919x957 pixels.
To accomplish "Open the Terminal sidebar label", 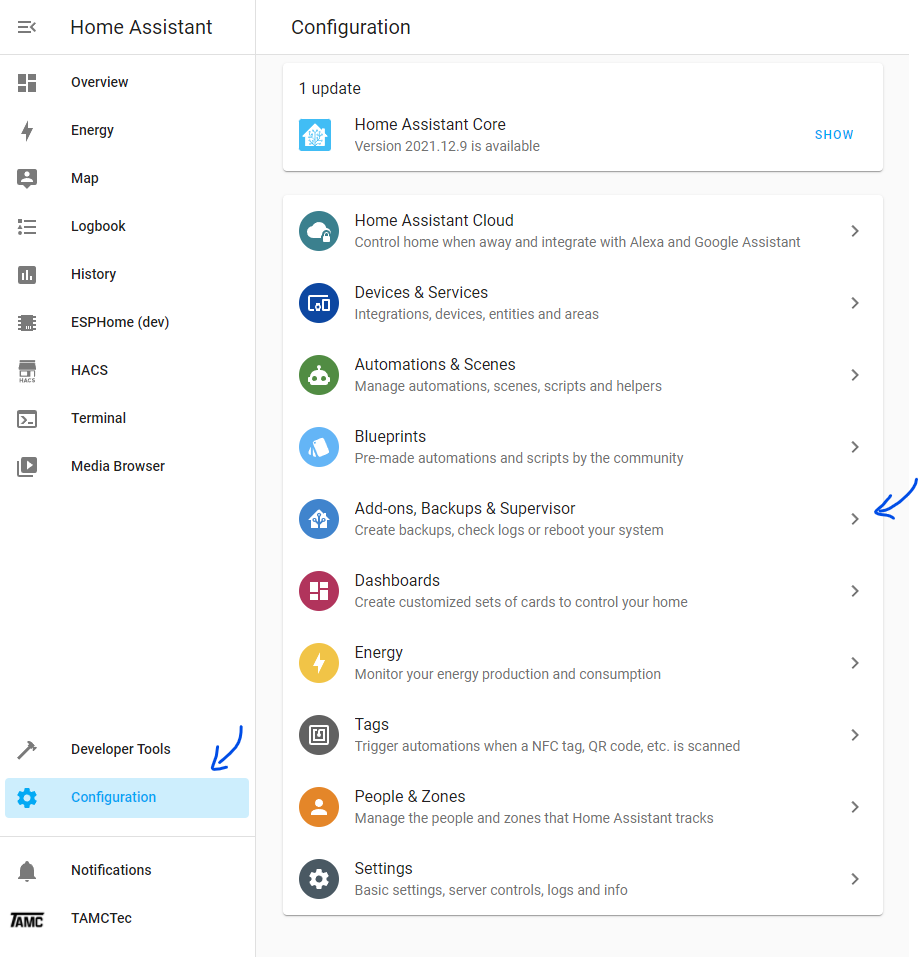I will point(98,419).
